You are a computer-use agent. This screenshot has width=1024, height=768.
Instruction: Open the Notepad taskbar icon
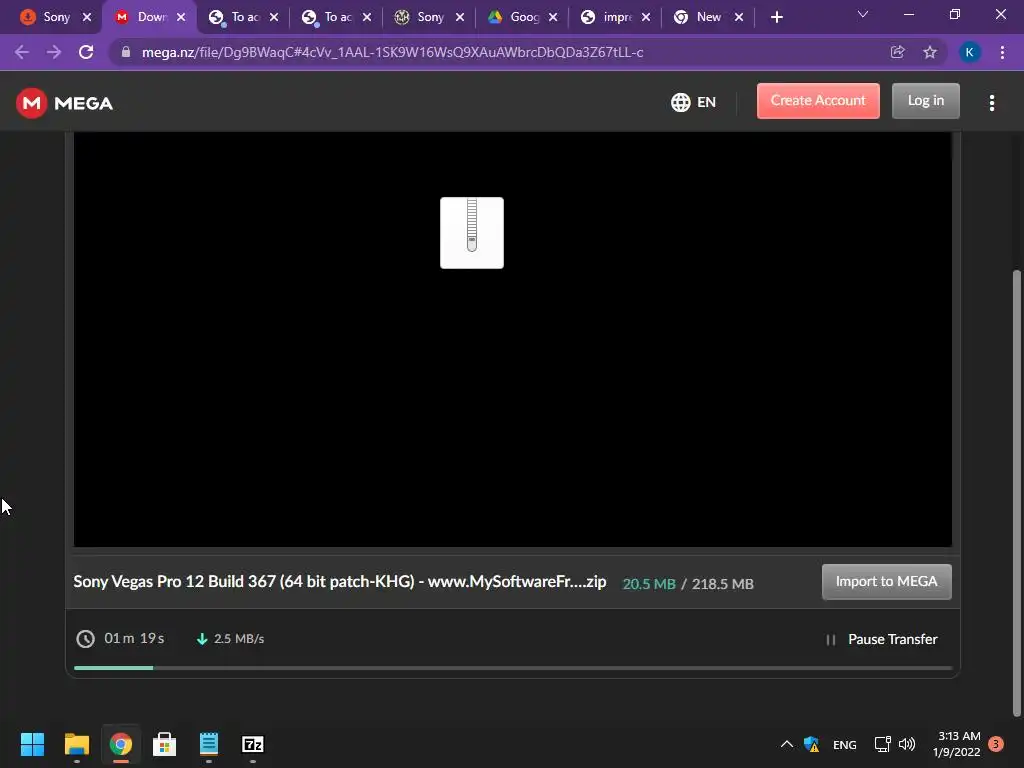209,744
